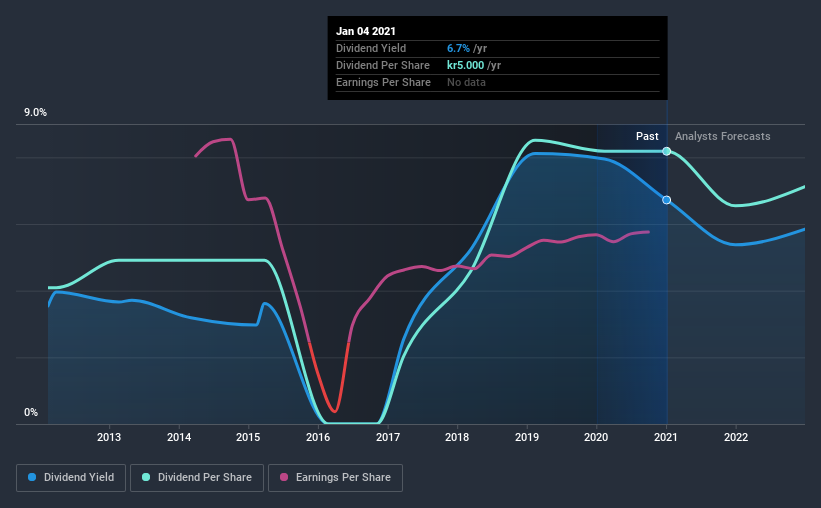Click the 9.0% y-axis label
Image resolution: width=821 pixels, height=508 pixels.
click(35, 113)
